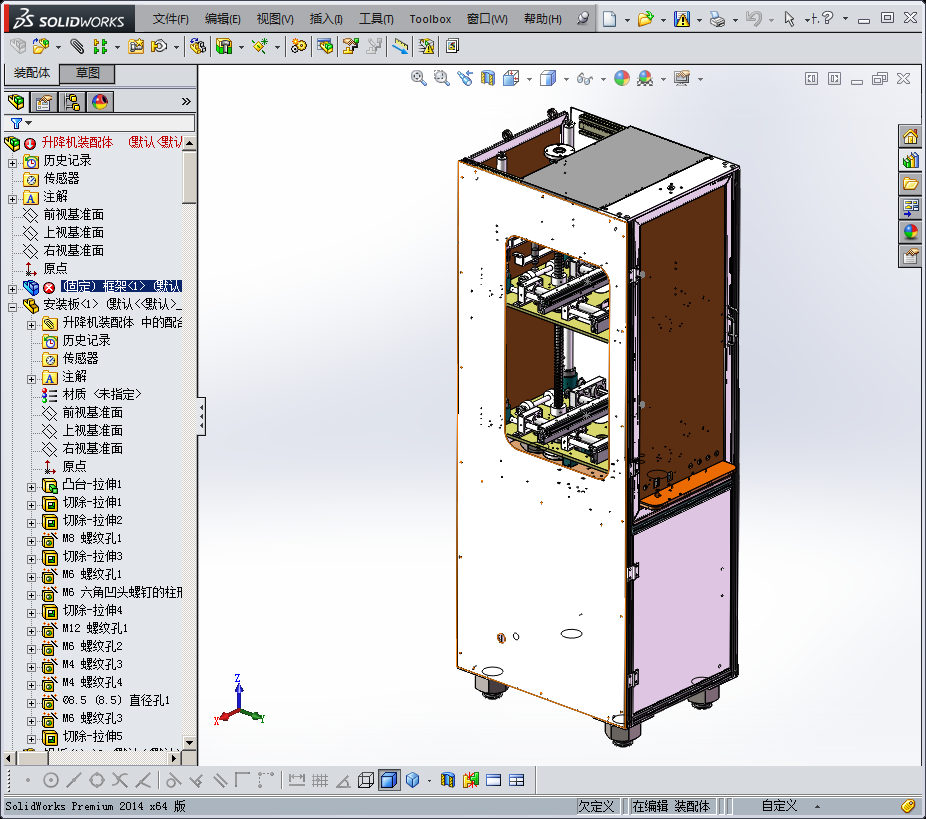Open the 工具(T) menu
Image resolution: width=926 pixels, height=819 pixels.
376,19
